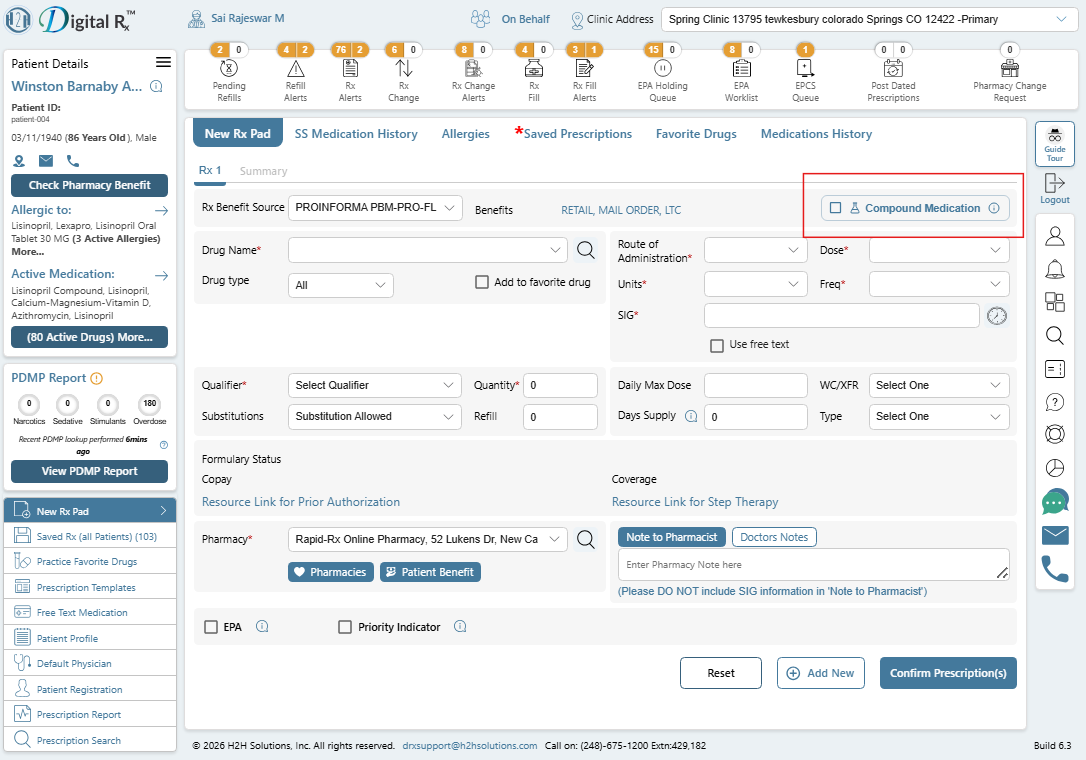The width and height of the screenshot is (1086, 760).
Task: Enable the Use free text checkbox
Action: 717,345
